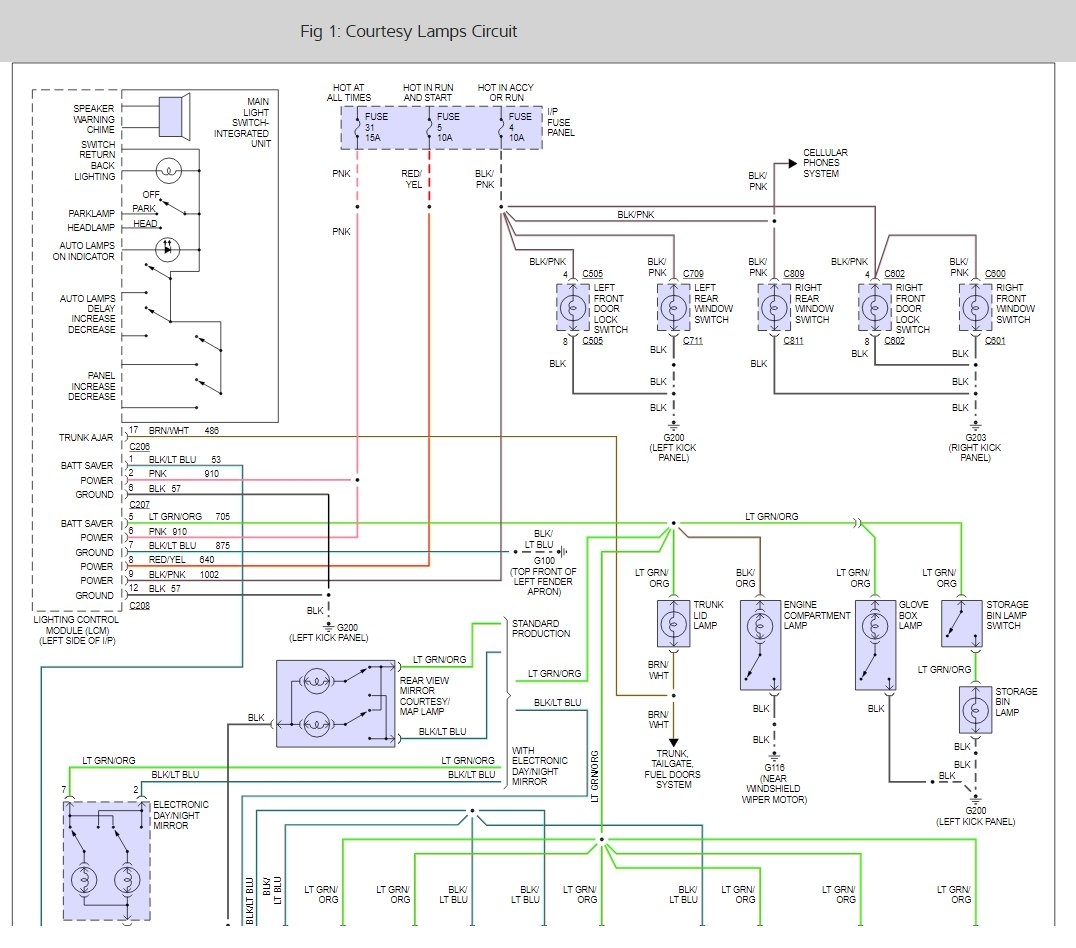Click the Left Rear Window Switch symbol
The image size is (1076, 948).
[x=673, y=306]
